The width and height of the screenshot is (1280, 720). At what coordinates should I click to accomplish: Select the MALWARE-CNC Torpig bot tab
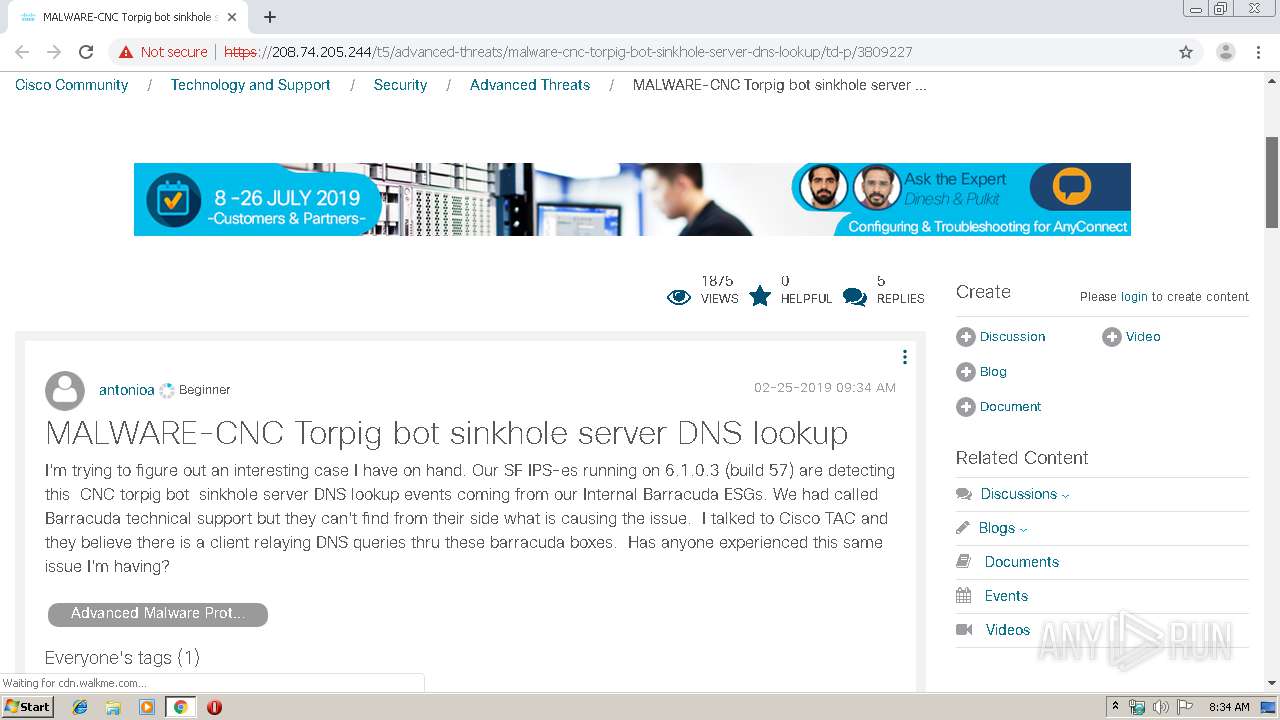(126, 17)
